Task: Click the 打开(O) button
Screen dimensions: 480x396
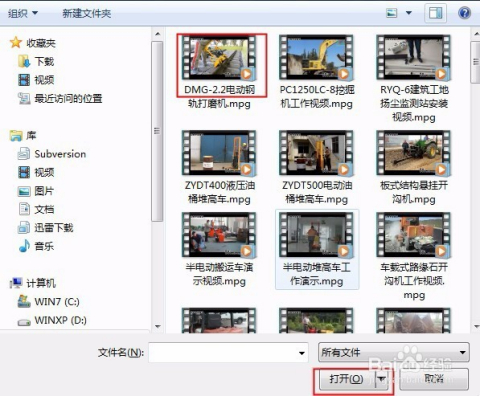Action: coord(347,379)
